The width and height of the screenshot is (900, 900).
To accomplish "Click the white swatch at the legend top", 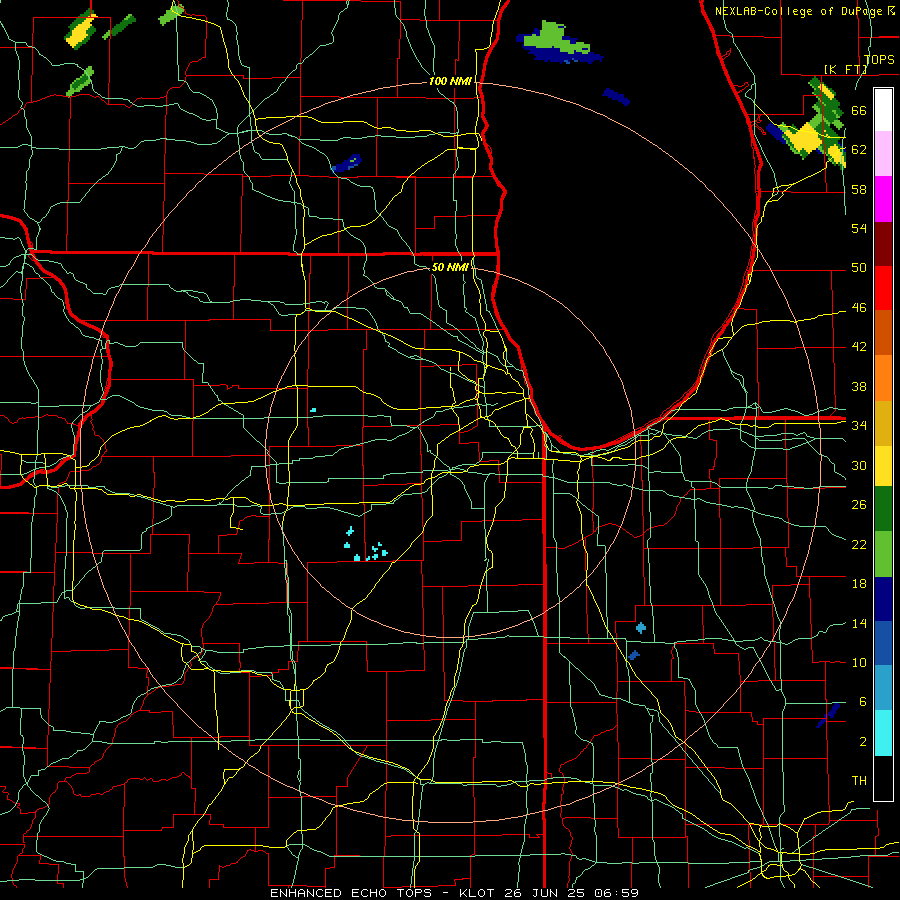I will coord(883,110).
